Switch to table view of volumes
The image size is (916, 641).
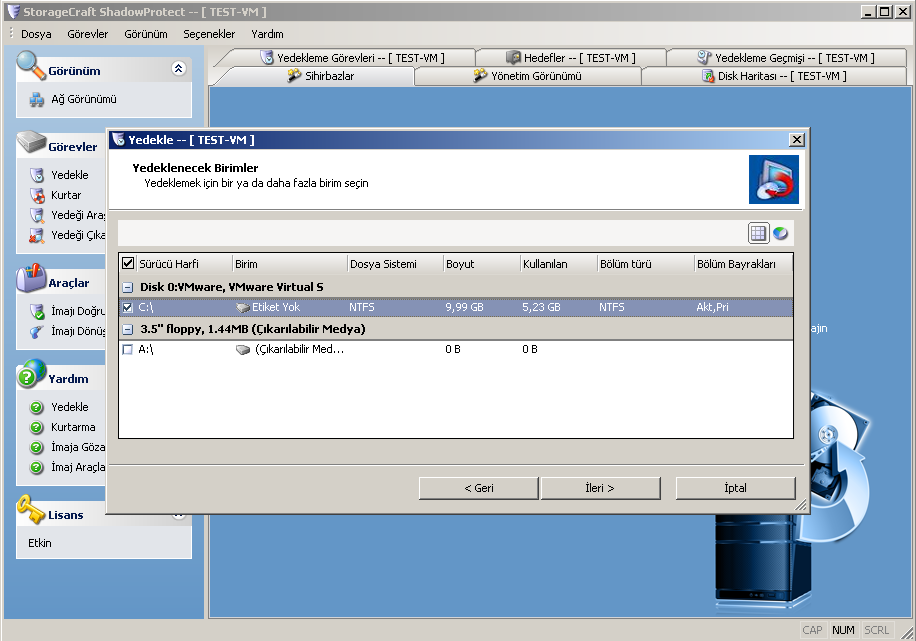758,234
